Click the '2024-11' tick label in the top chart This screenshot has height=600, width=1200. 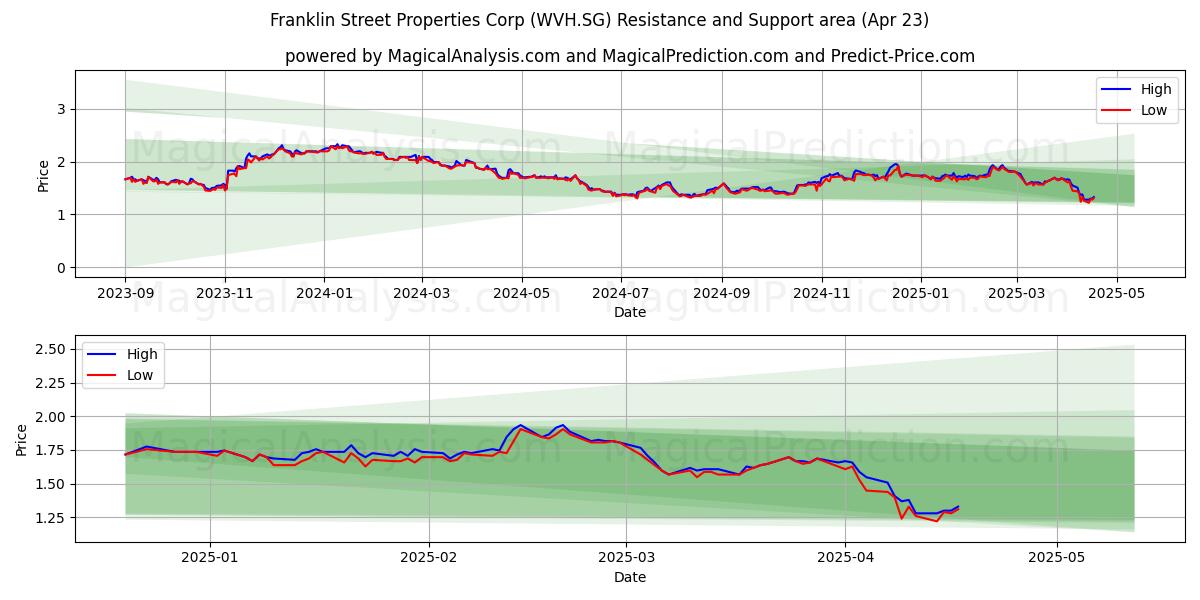[821, 294]
